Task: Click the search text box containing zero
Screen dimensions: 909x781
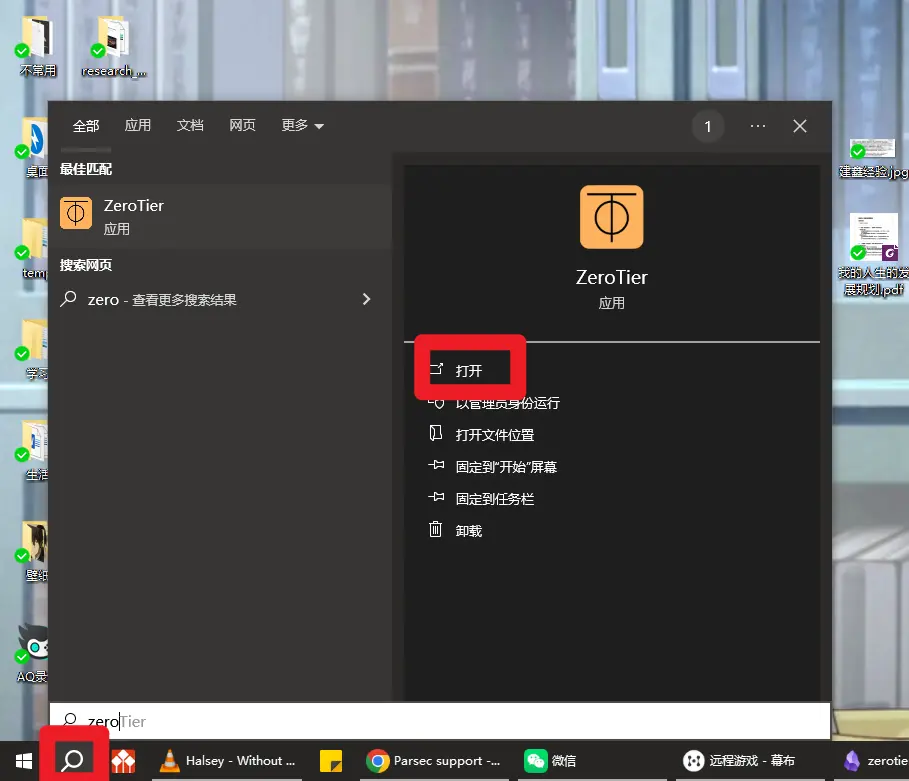Action: click(440, 721)
